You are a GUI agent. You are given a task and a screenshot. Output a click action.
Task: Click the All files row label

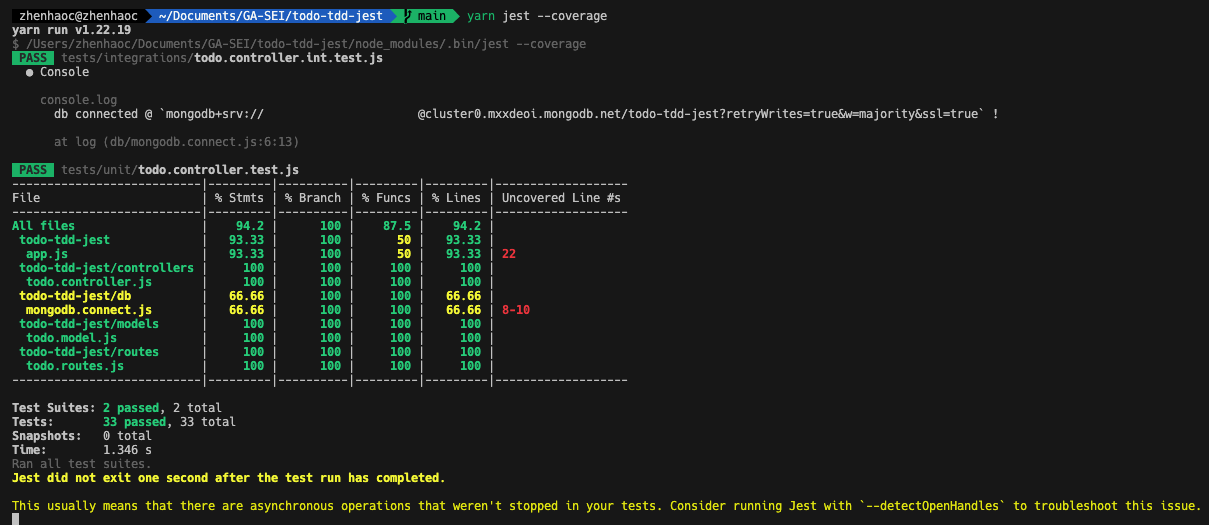pyautogui.click(x=44, y=226)
